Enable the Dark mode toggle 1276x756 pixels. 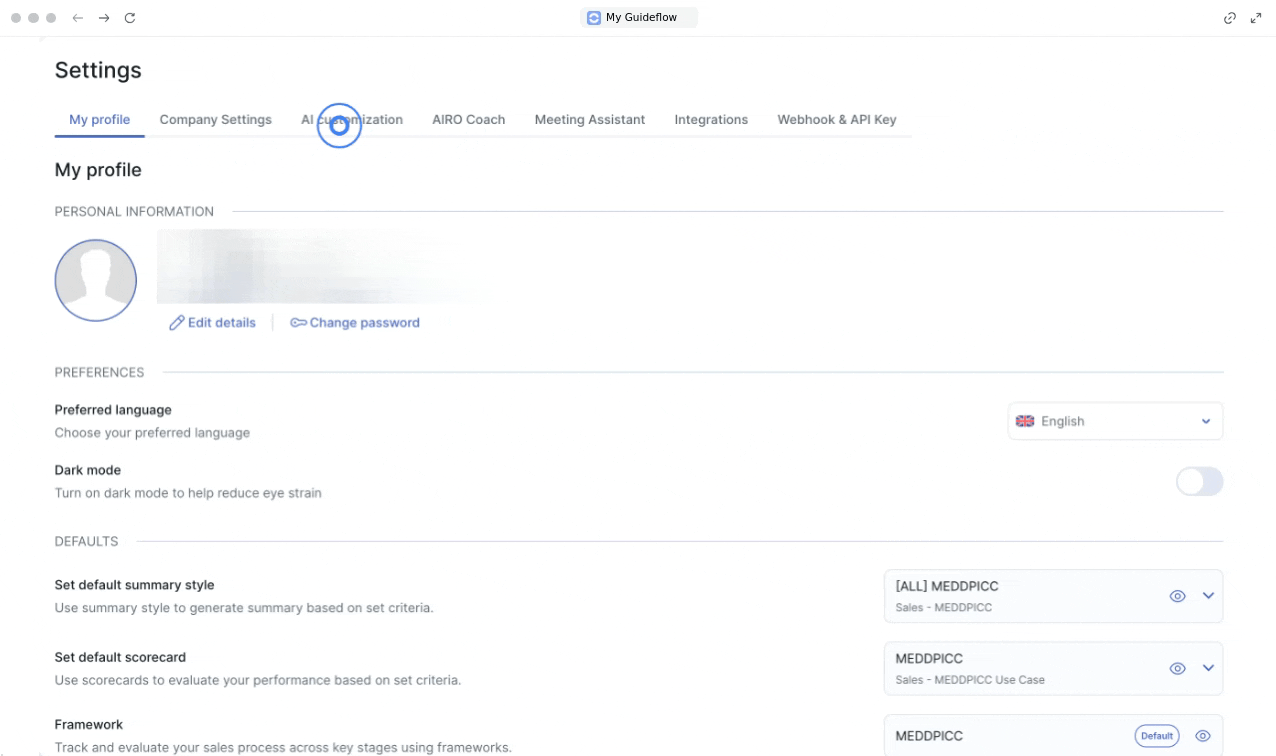click(x=1199, y=482)
